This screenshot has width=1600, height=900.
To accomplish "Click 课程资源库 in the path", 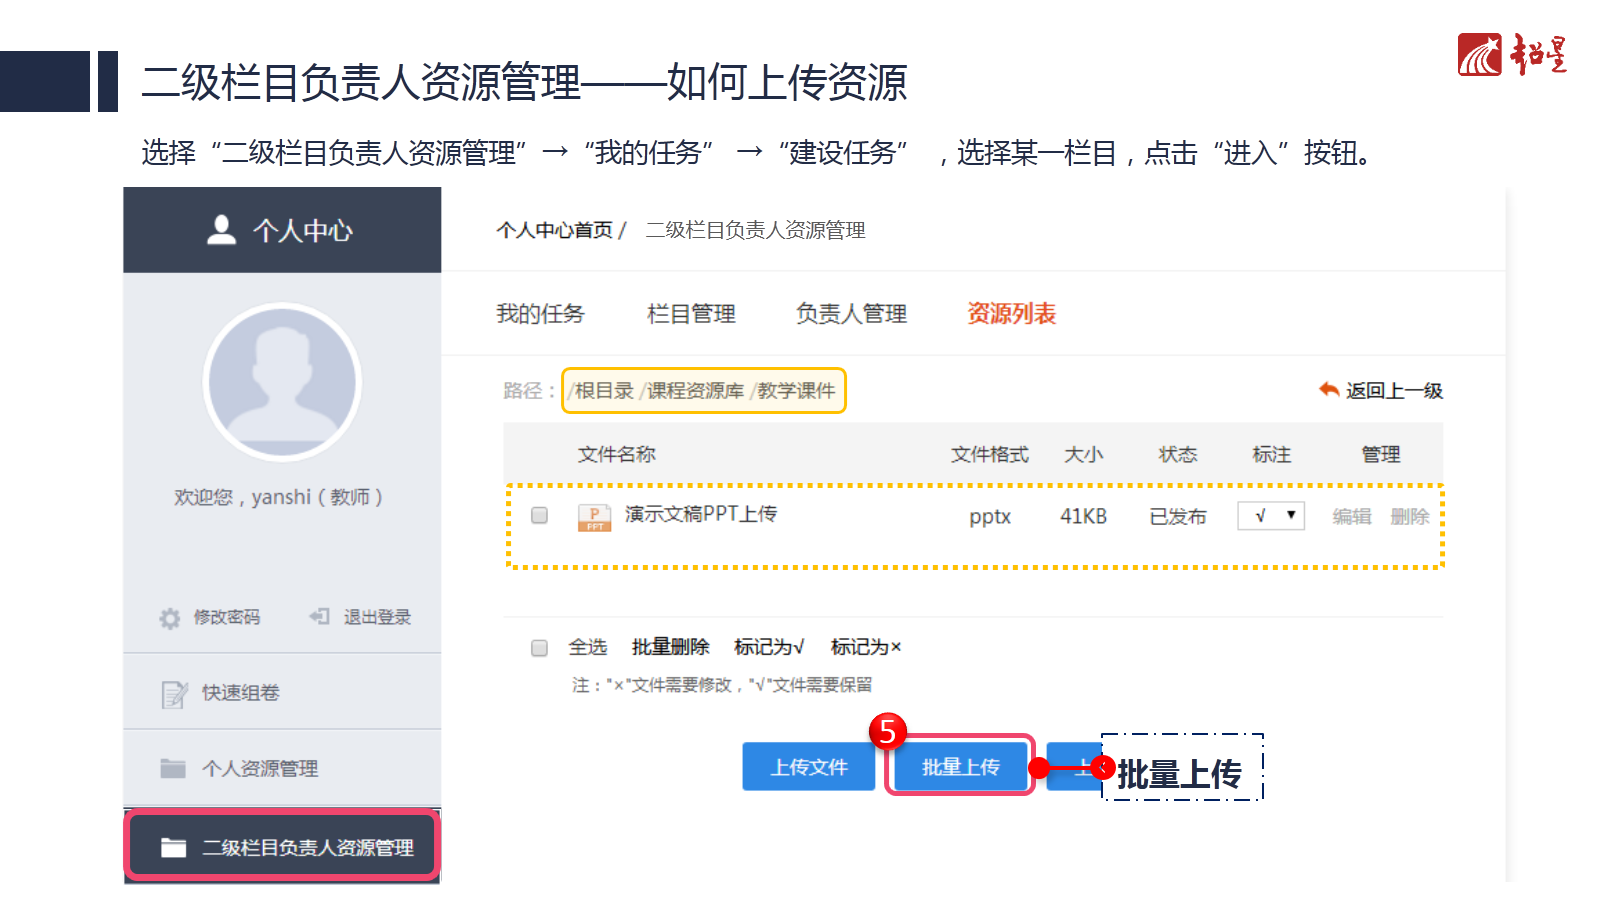I will 695,390.
